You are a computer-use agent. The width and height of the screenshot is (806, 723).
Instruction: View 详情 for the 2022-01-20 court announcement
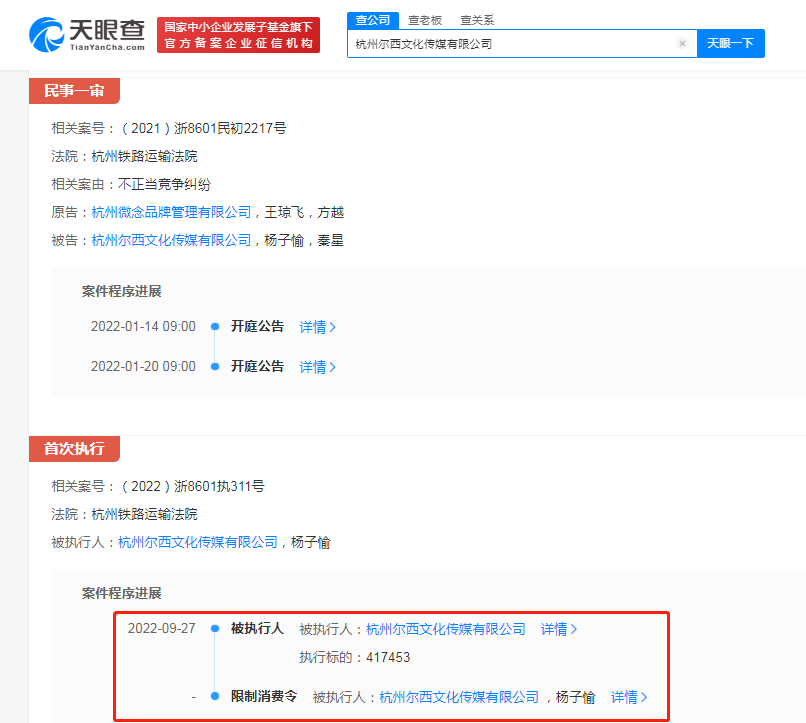[317, 367]
